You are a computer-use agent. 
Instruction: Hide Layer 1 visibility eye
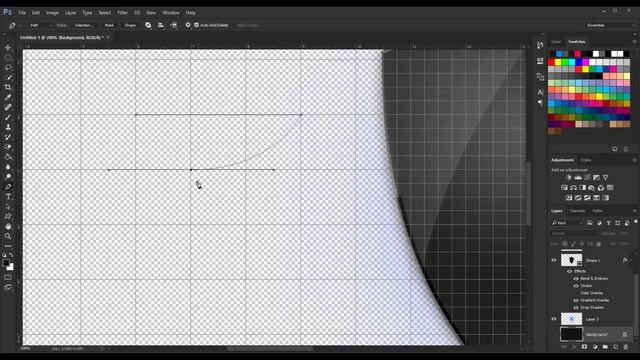pos(554,319)
